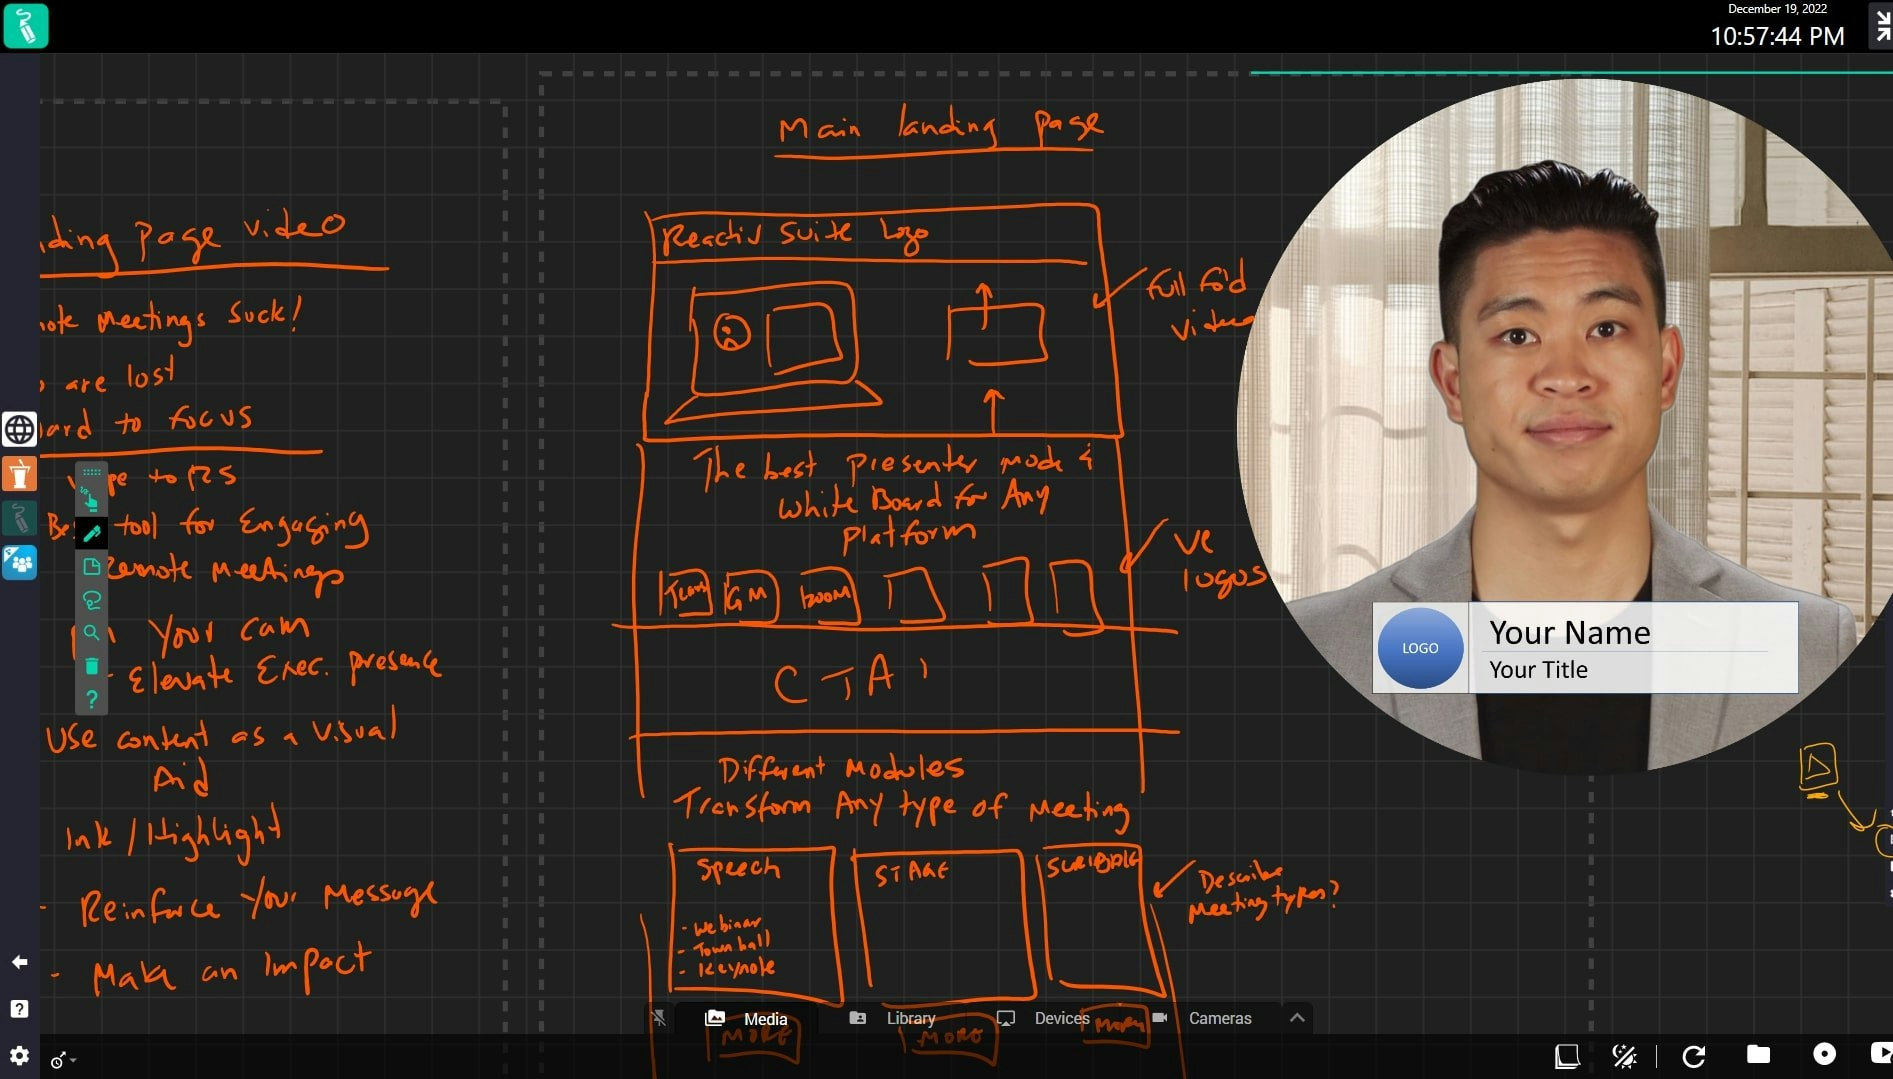Open the question mark help in floating toolbar

point(92,699)
